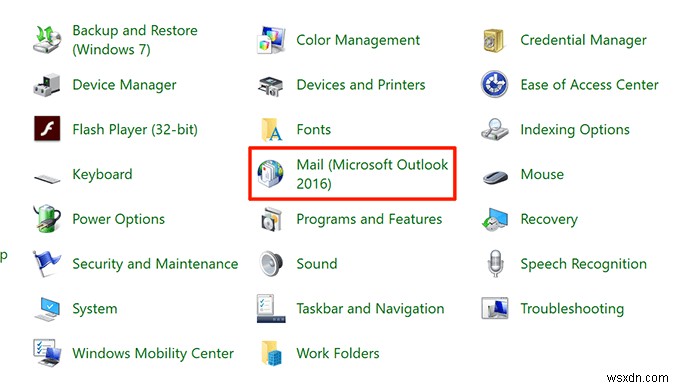Image resolution: width=680 pixels, height=388 pixels.
Task: Open the Programs and Features link
Action: pos(369,219)
